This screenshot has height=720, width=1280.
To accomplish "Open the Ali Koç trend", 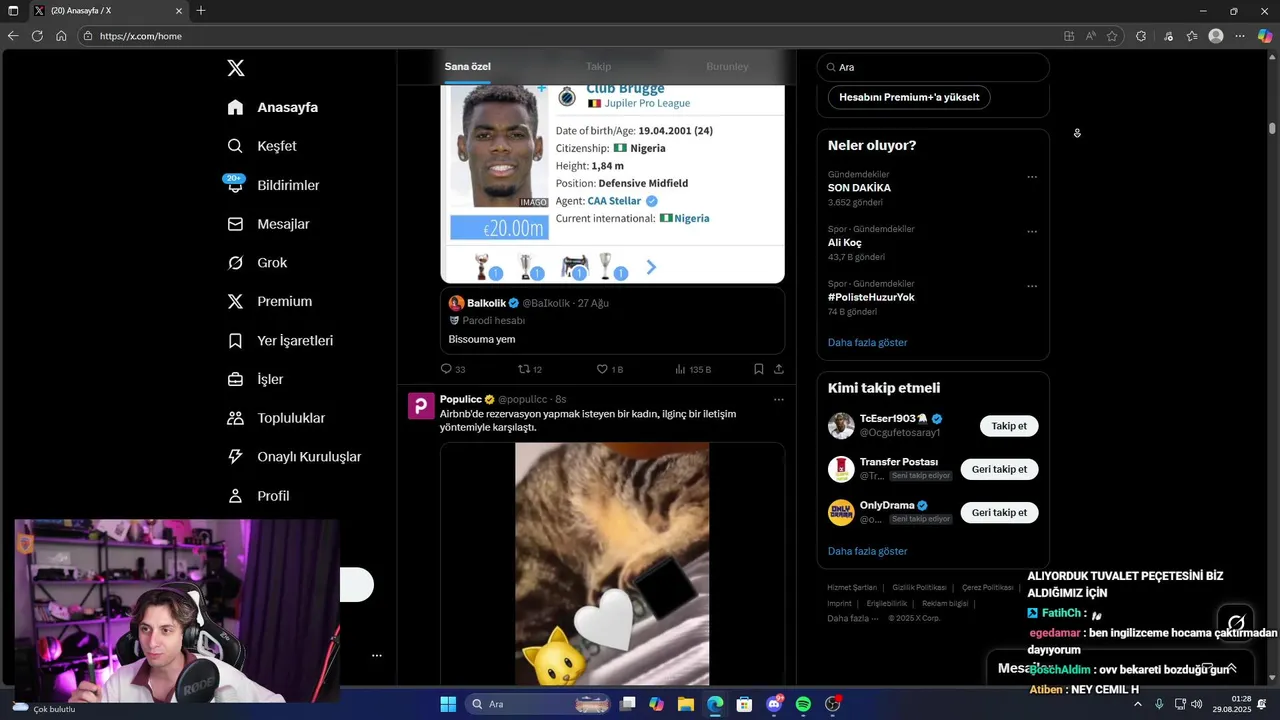I will (844, 243).
